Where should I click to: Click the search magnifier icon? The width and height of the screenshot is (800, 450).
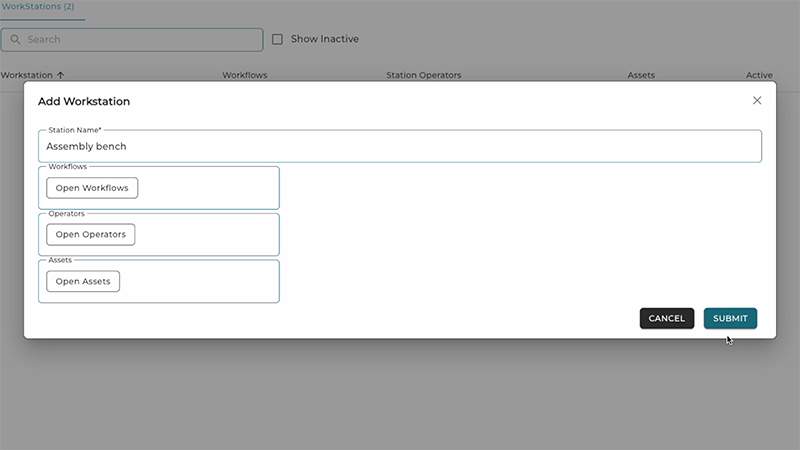[x=15, y=40]
